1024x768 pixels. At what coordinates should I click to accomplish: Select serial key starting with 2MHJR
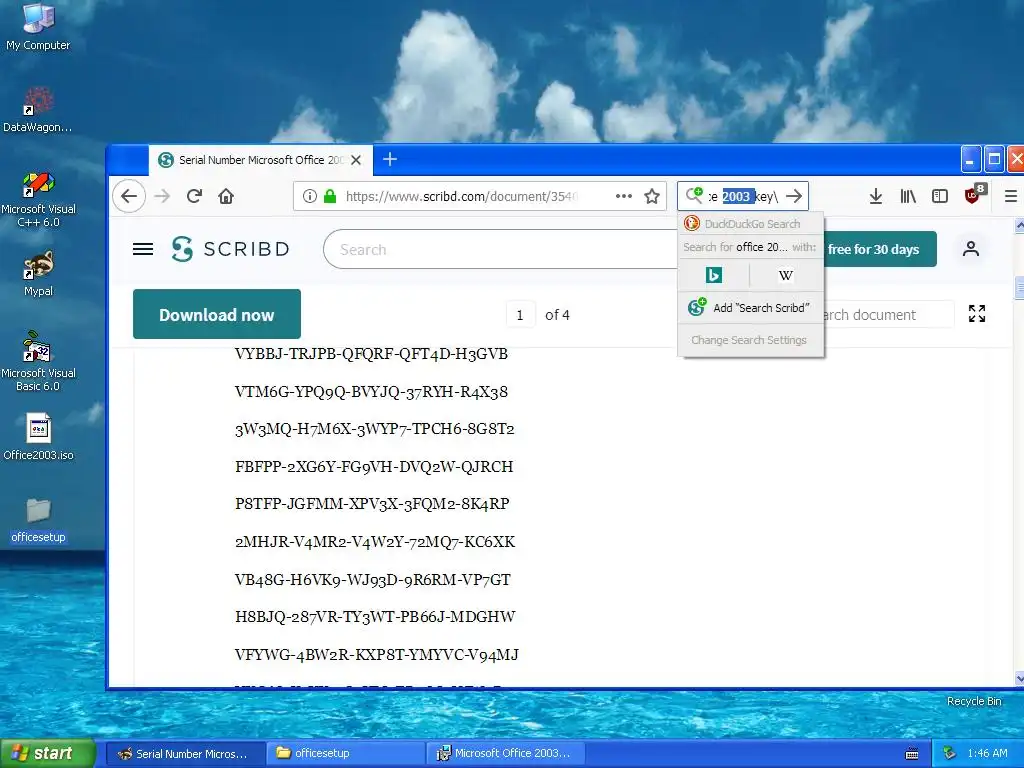(375, 542)
